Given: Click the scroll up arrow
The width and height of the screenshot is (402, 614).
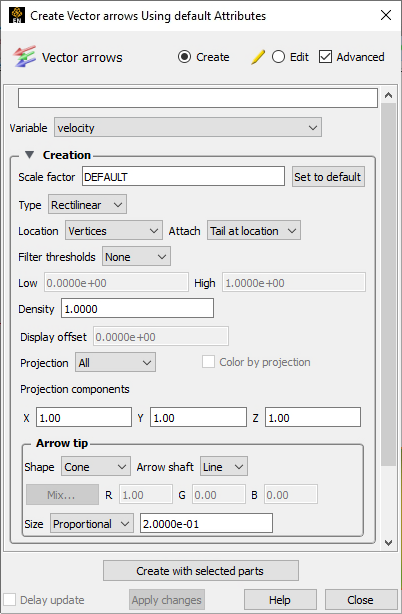Looking at the screenshot, I should click(x=388, y=95).
